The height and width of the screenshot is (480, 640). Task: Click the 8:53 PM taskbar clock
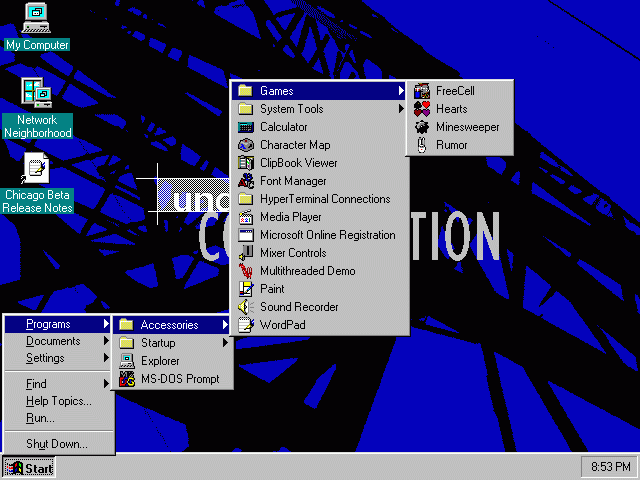(x=610, y=466)
